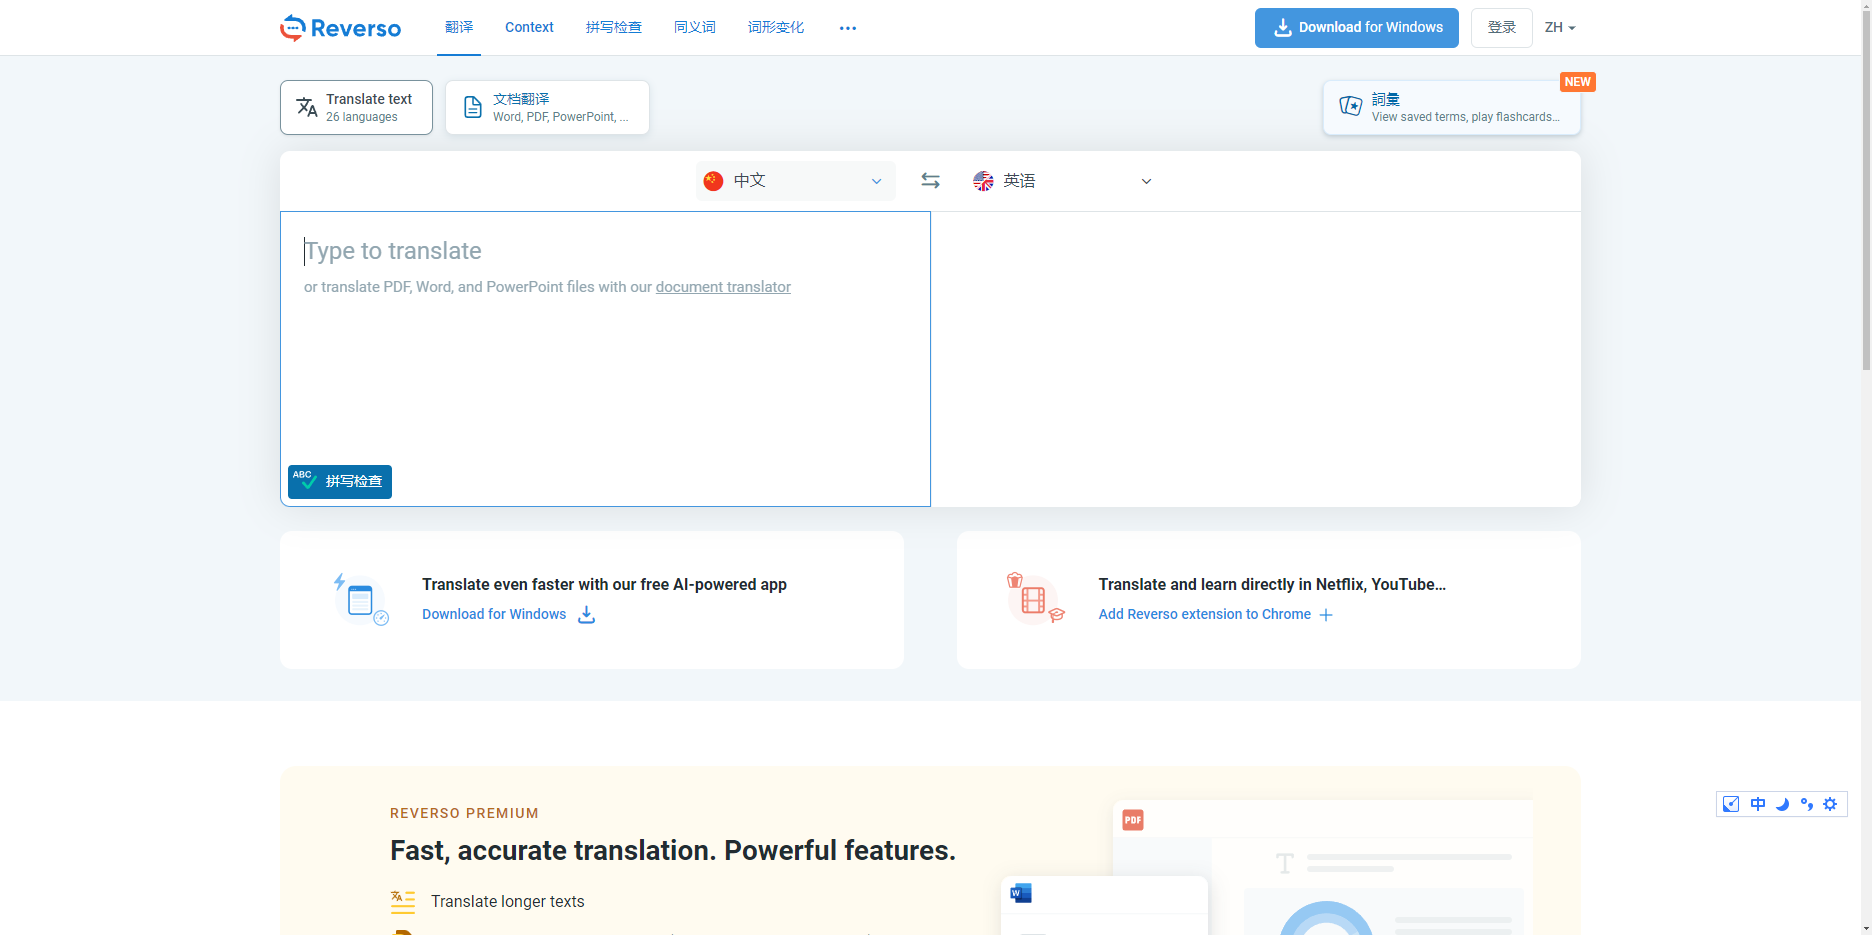Open IME toolbar settings gear

[1830, 804]
